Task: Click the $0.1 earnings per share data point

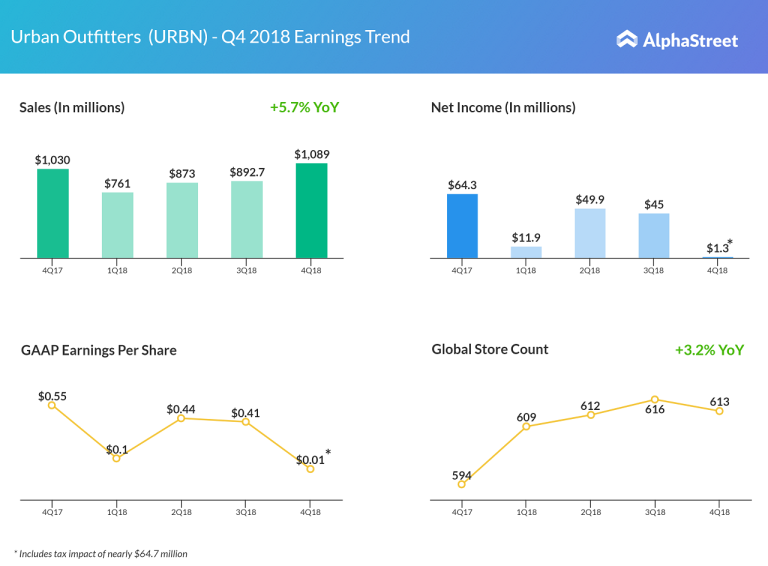Action: coord(117,458)
